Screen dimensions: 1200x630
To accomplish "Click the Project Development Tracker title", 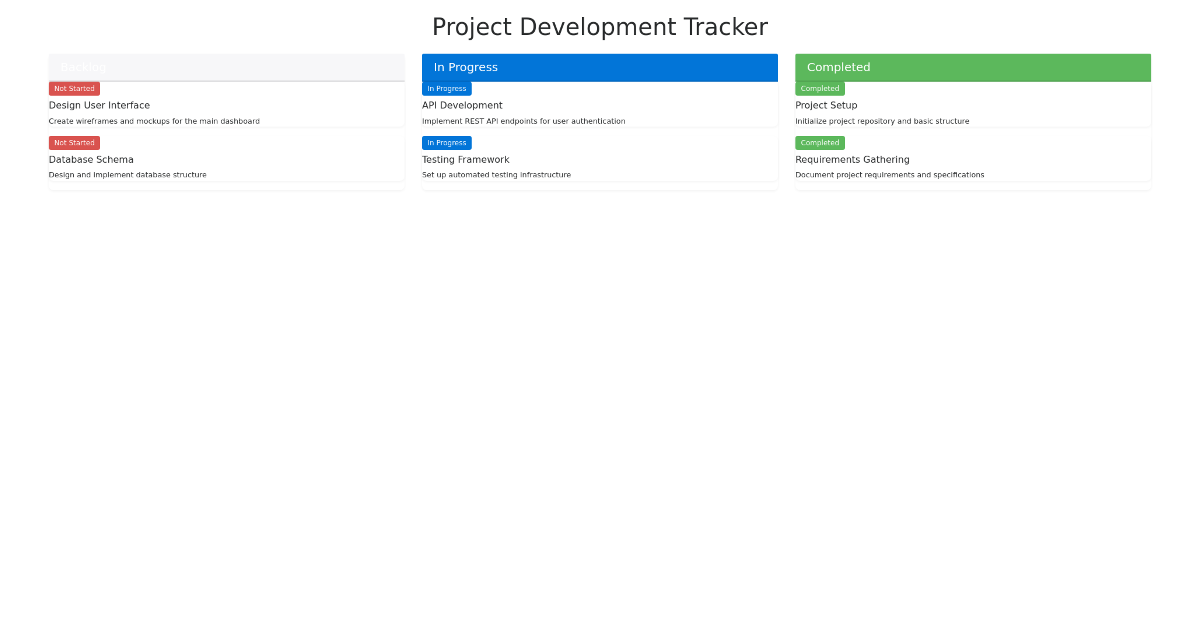I will pos(600,26).
